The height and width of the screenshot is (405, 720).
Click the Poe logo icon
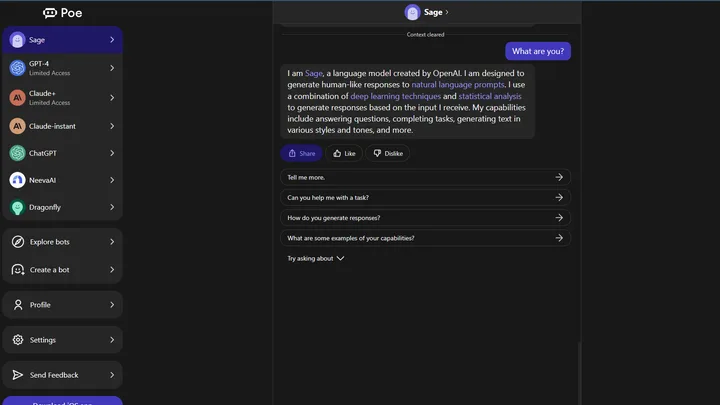pos(50,13)
